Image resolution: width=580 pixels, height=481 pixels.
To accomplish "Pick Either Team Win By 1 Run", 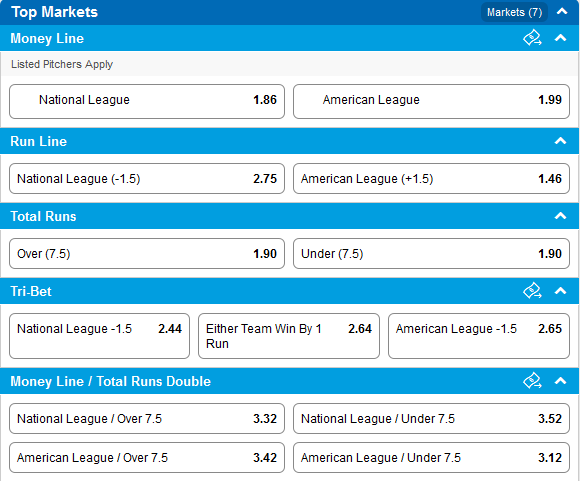I will (289, 336).
